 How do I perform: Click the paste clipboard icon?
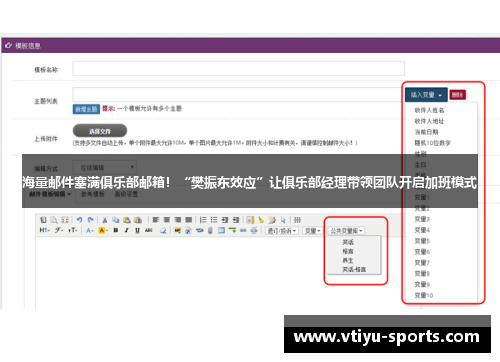(x=127, y=220)
